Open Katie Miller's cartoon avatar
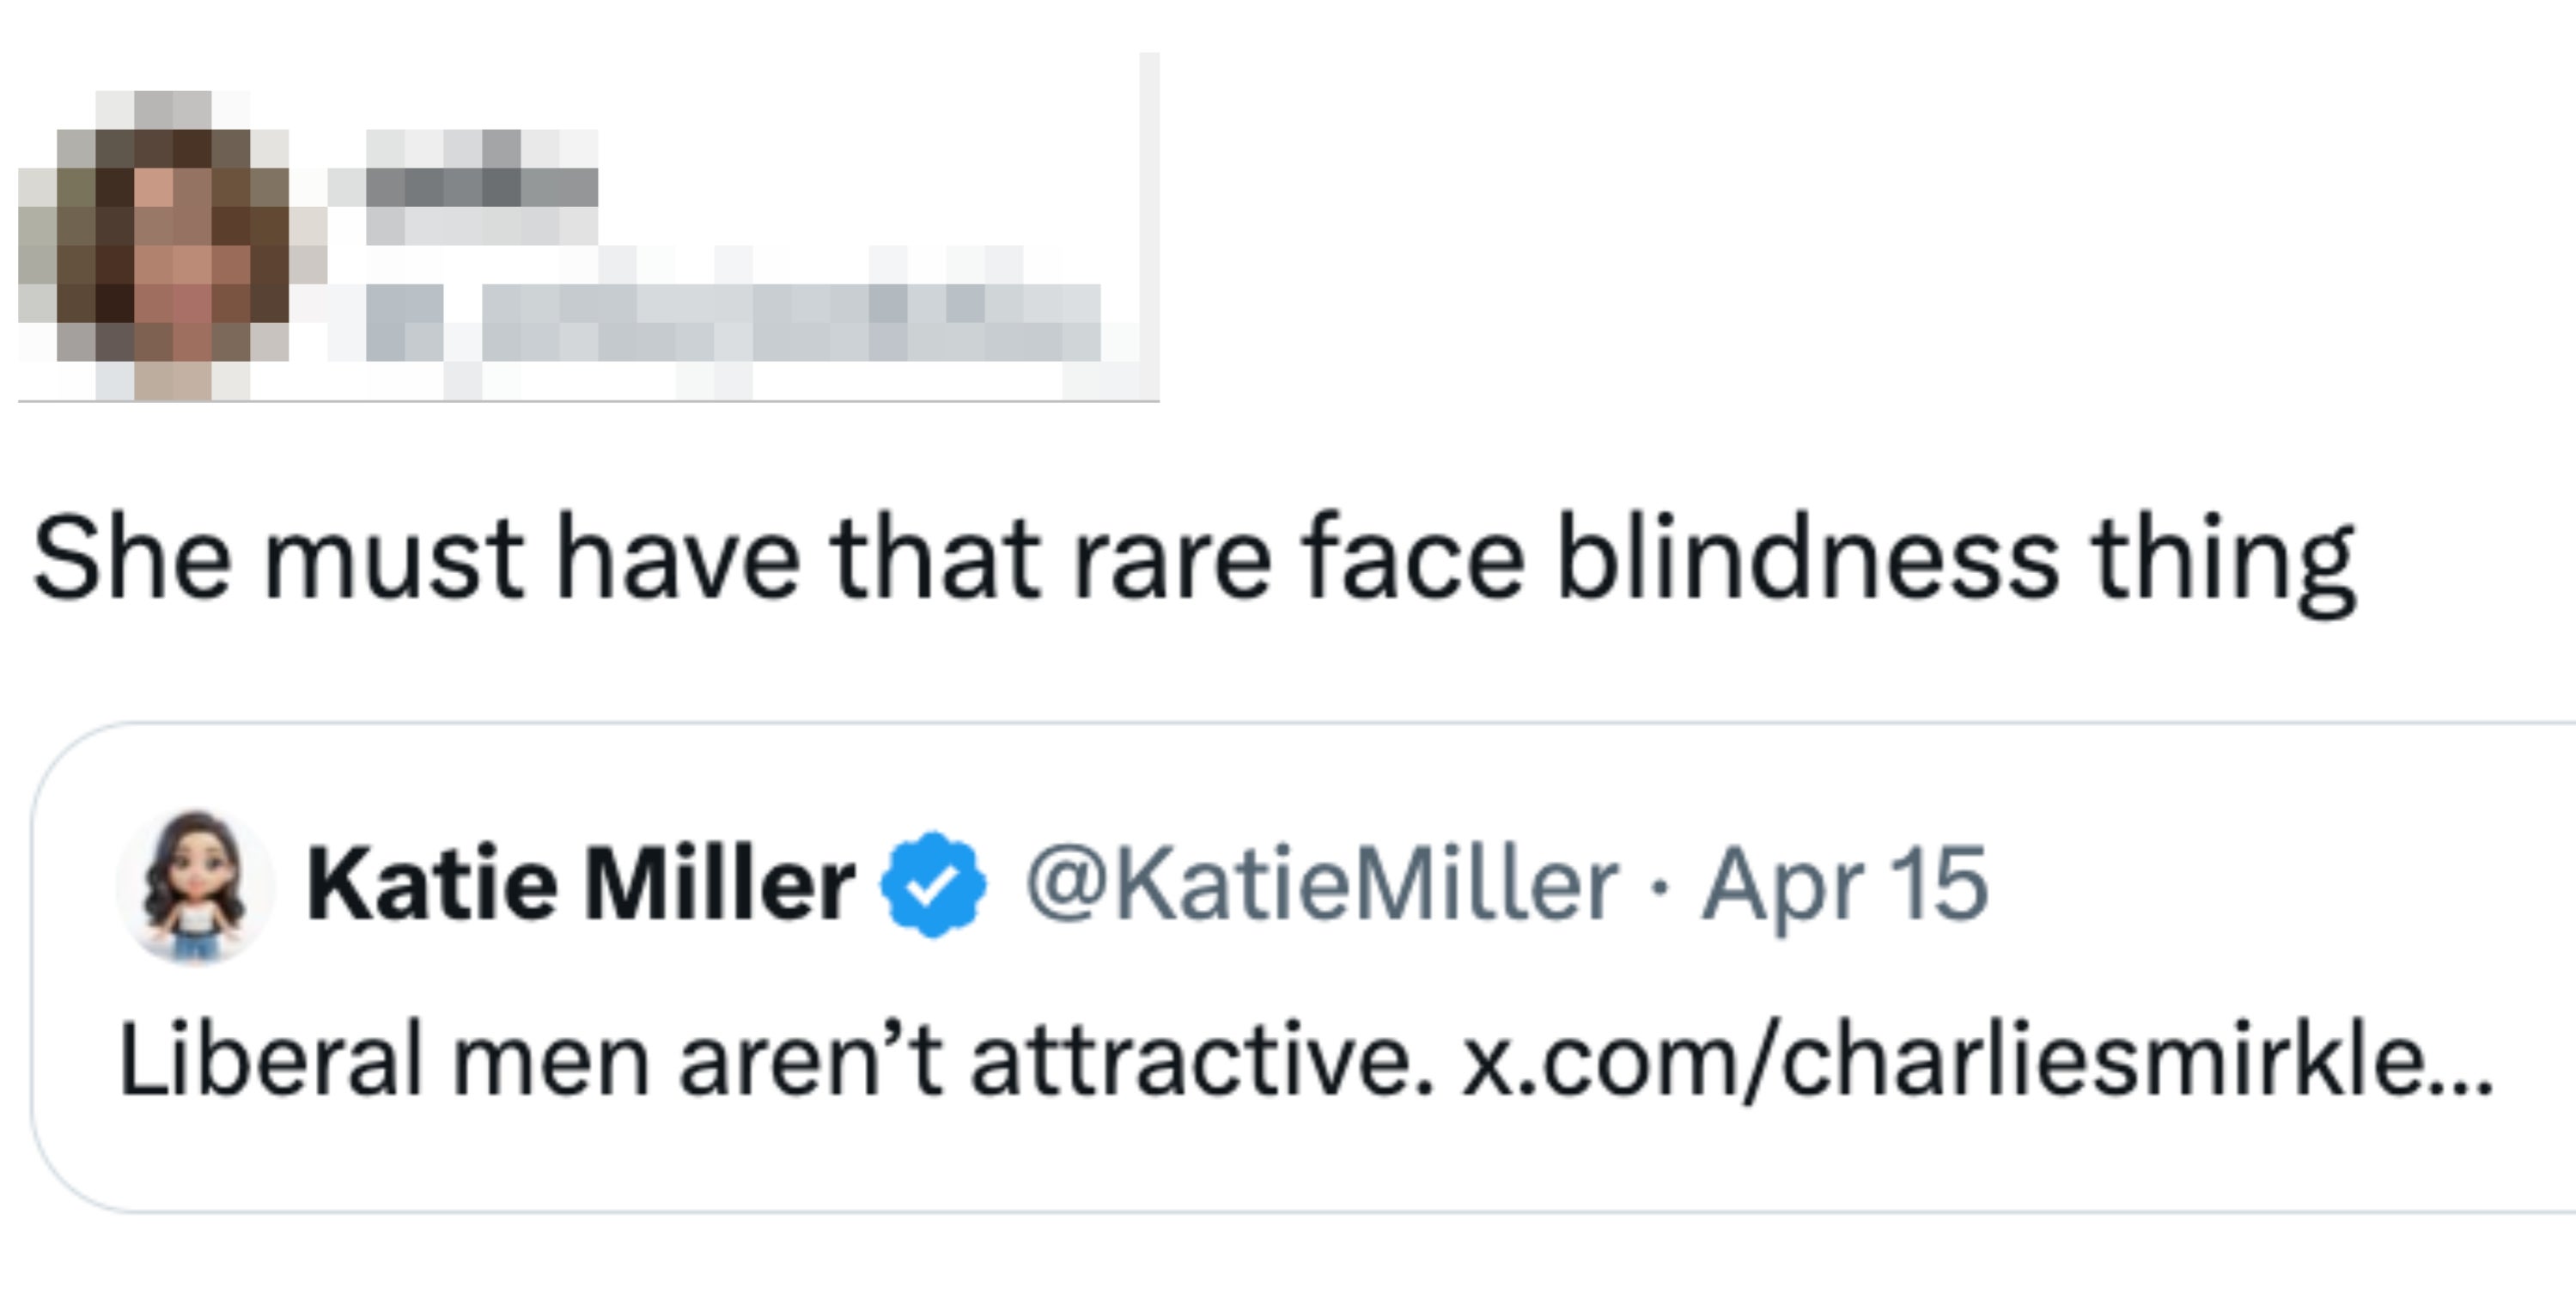The image size is (2576, 1300). (195, 886)
